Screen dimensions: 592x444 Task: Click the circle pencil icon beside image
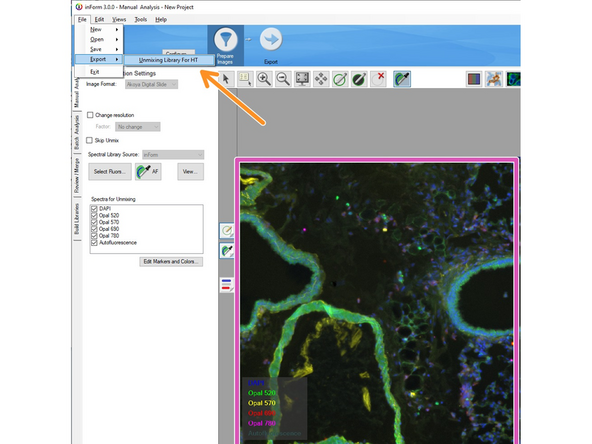(x=227, y=231)
